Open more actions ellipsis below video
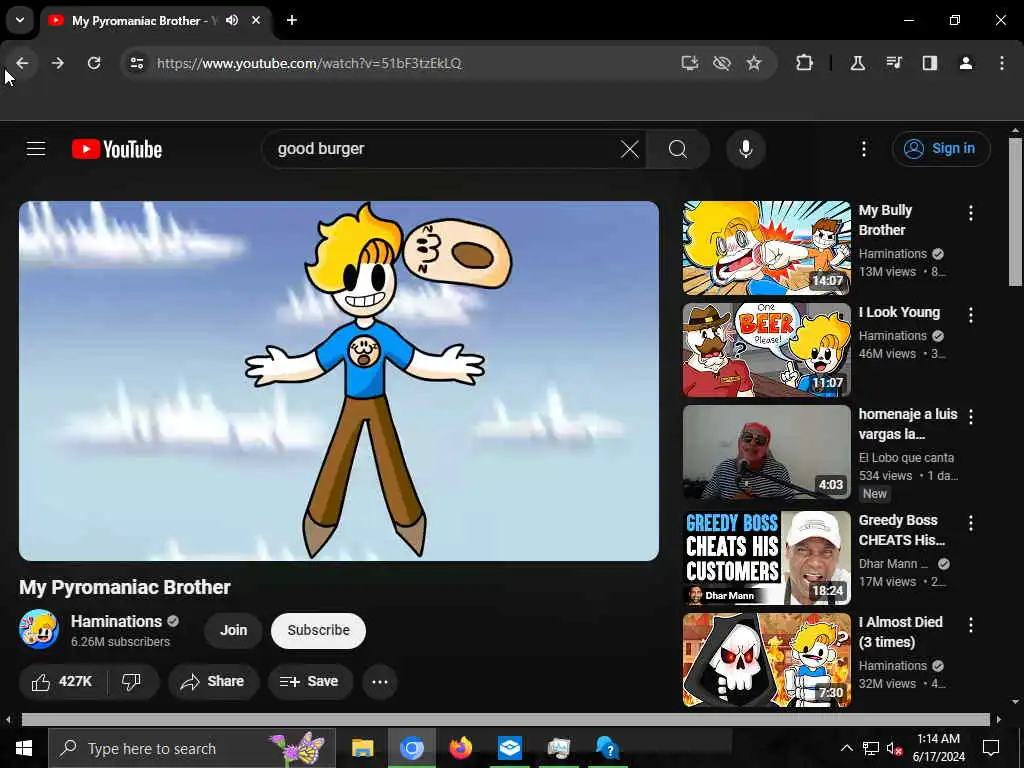Screen dimensions: 1024x768 [380, 682]
